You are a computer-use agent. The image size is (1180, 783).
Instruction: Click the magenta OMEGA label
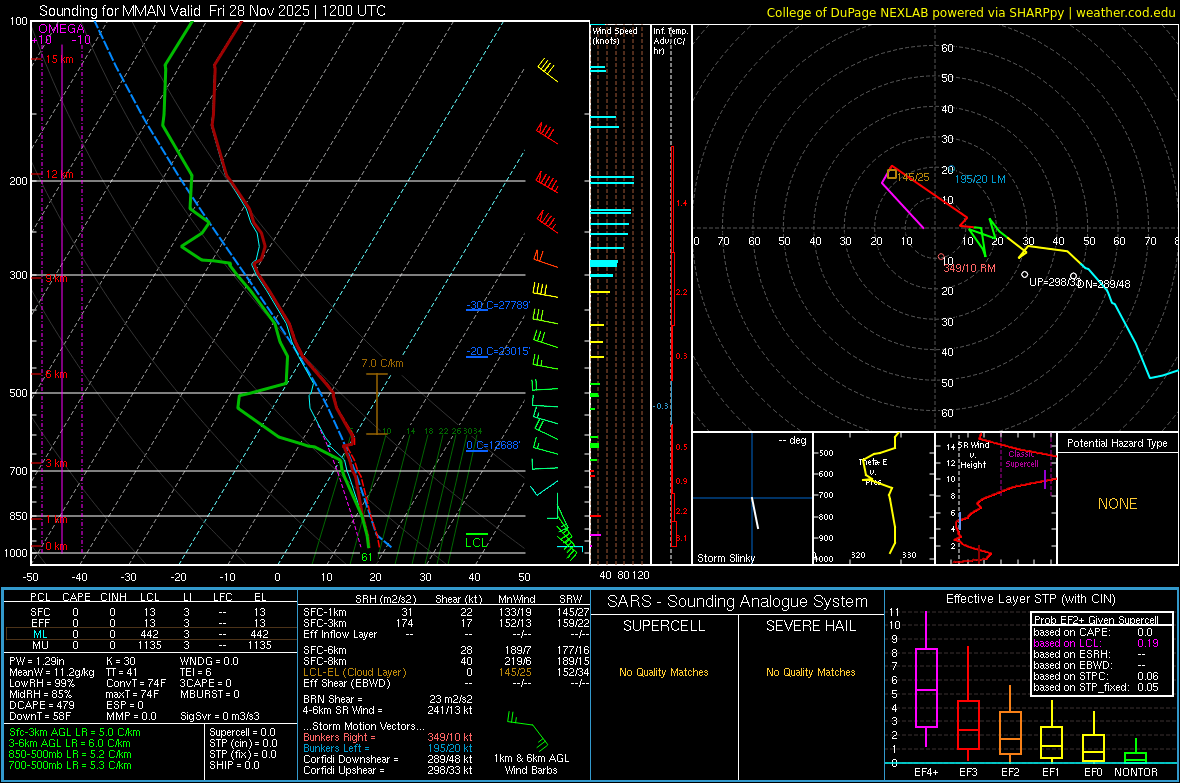62,29
